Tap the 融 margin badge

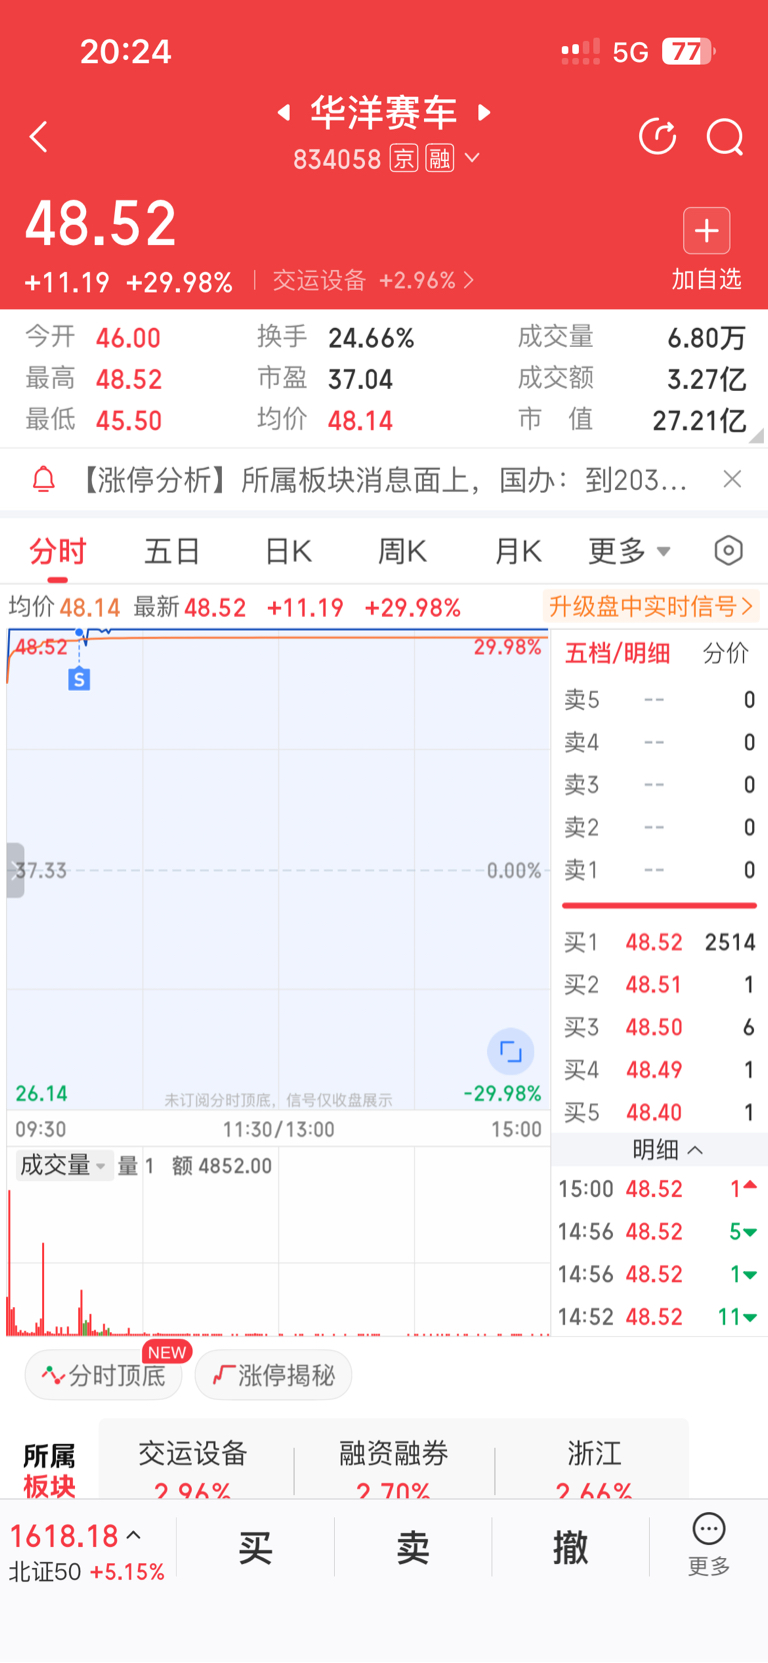click(x=440, y=158)
